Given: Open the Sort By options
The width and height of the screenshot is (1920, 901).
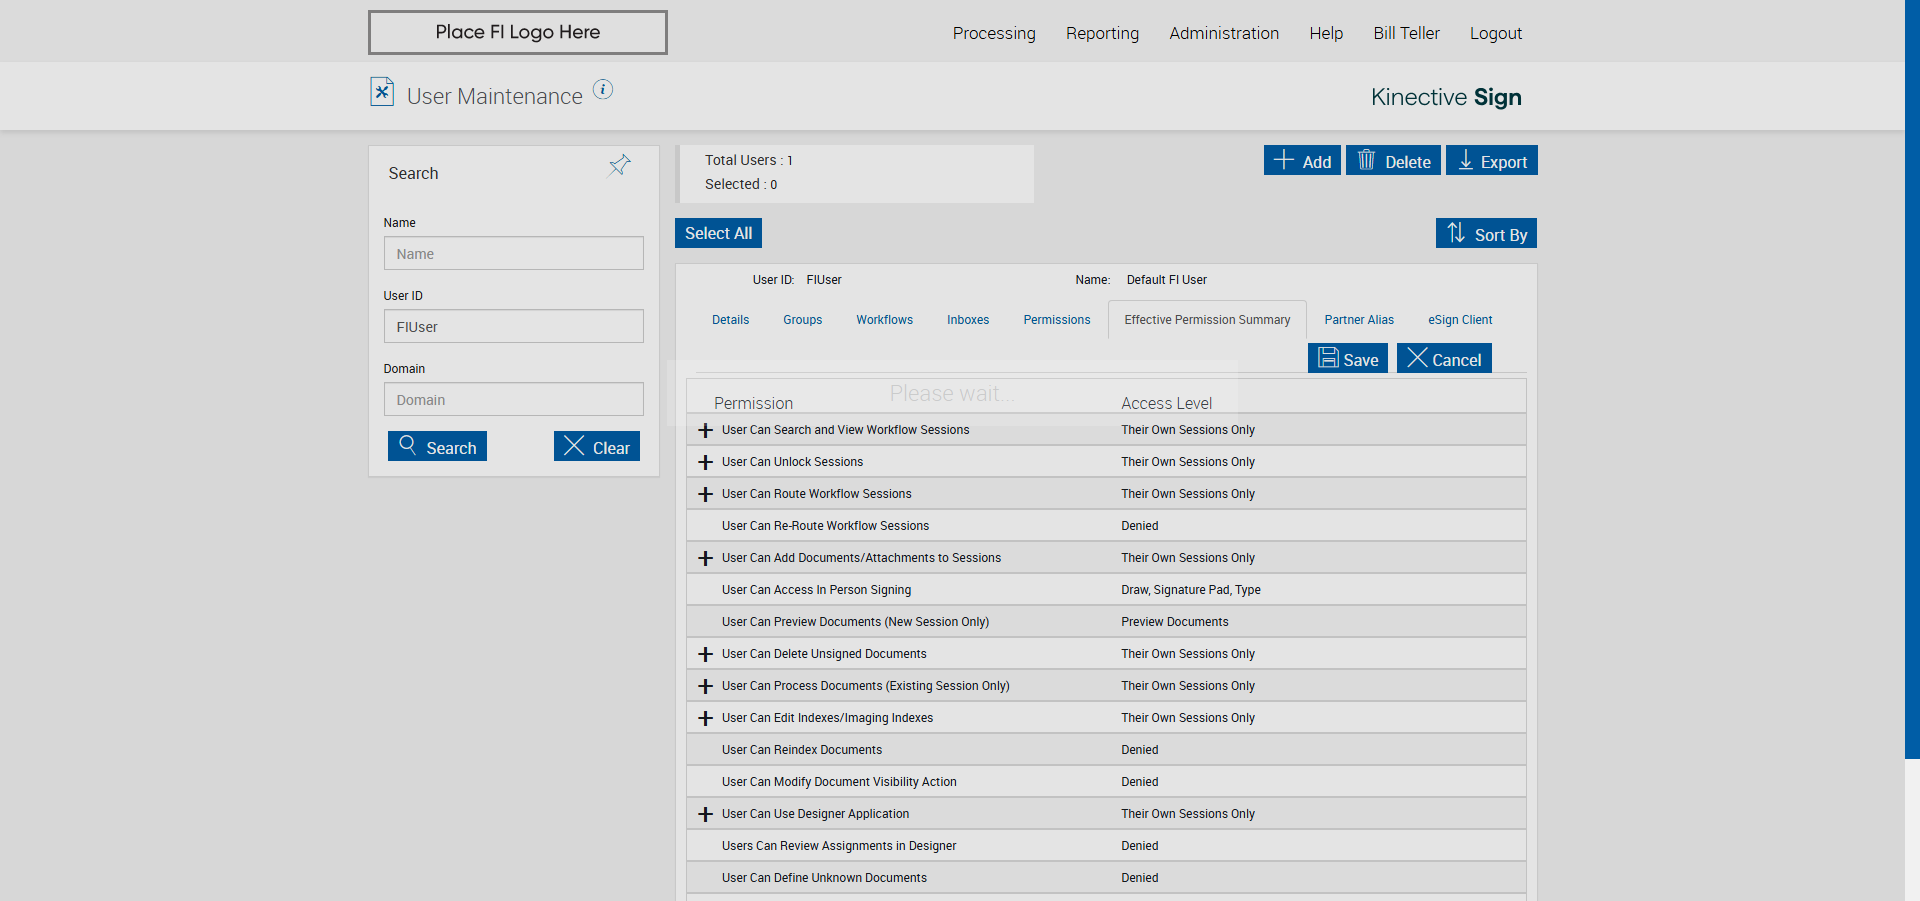Looking at the screenshot, I should pyautogui.click(x=1486, y=234).
